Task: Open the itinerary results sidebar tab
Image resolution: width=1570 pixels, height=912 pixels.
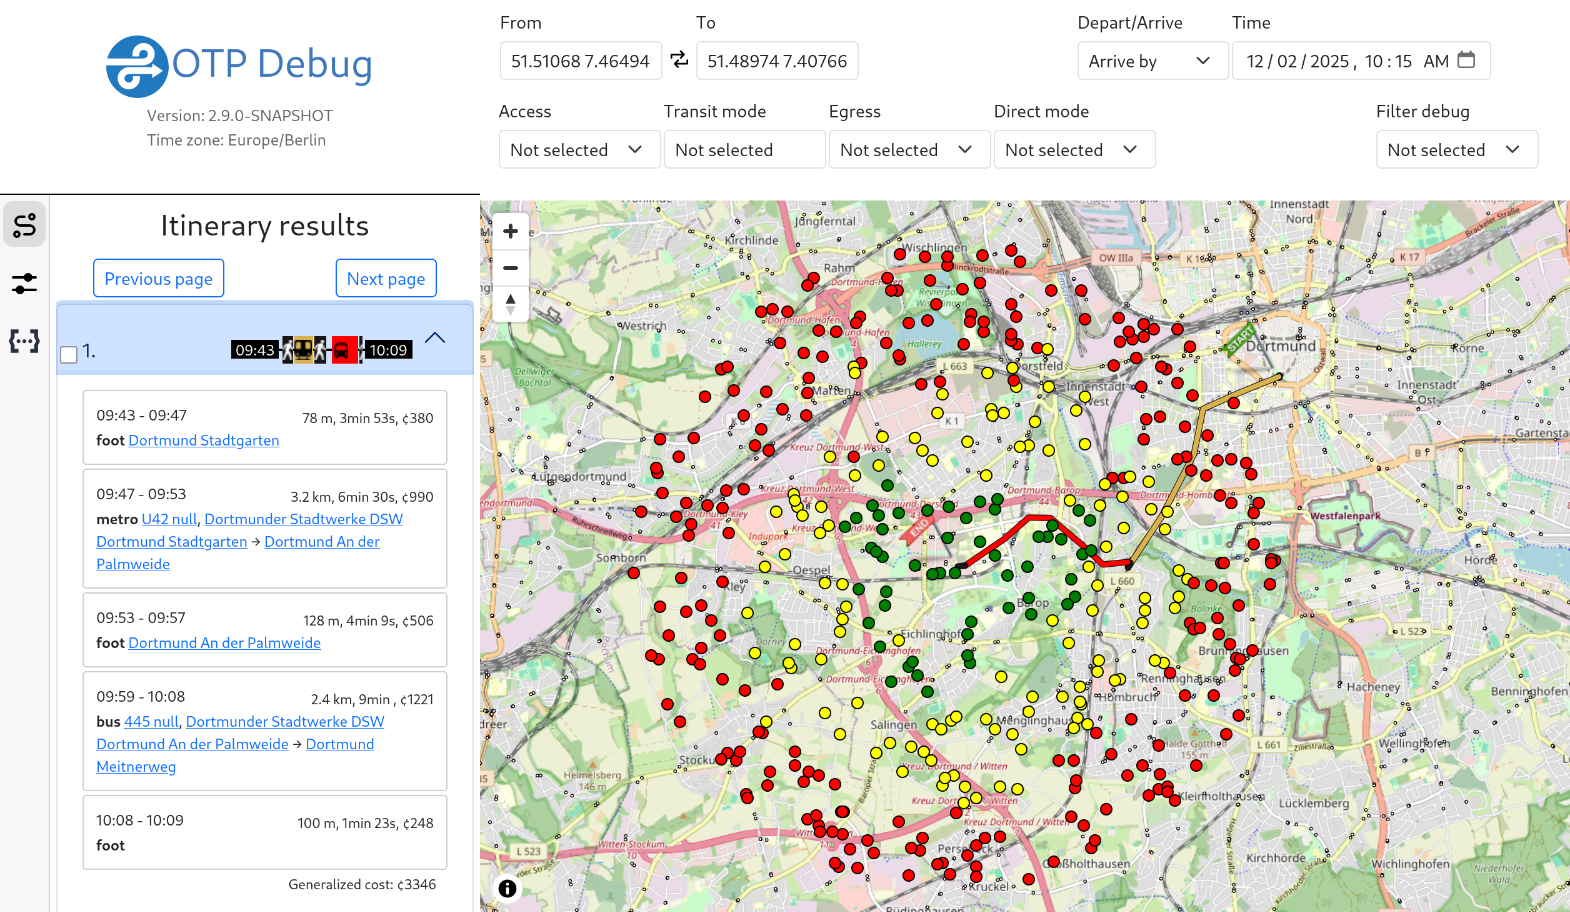Action: point(24,224)
